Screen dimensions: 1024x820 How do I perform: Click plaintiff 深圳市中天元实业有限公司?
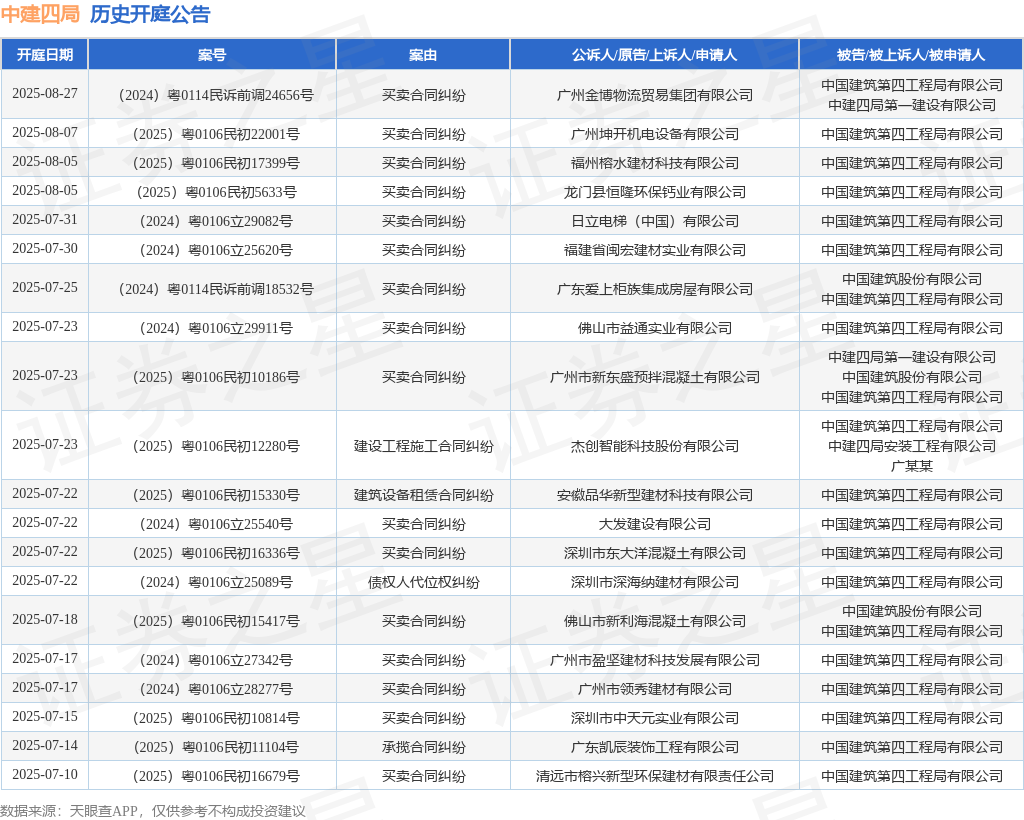click(x=654, y=719)
